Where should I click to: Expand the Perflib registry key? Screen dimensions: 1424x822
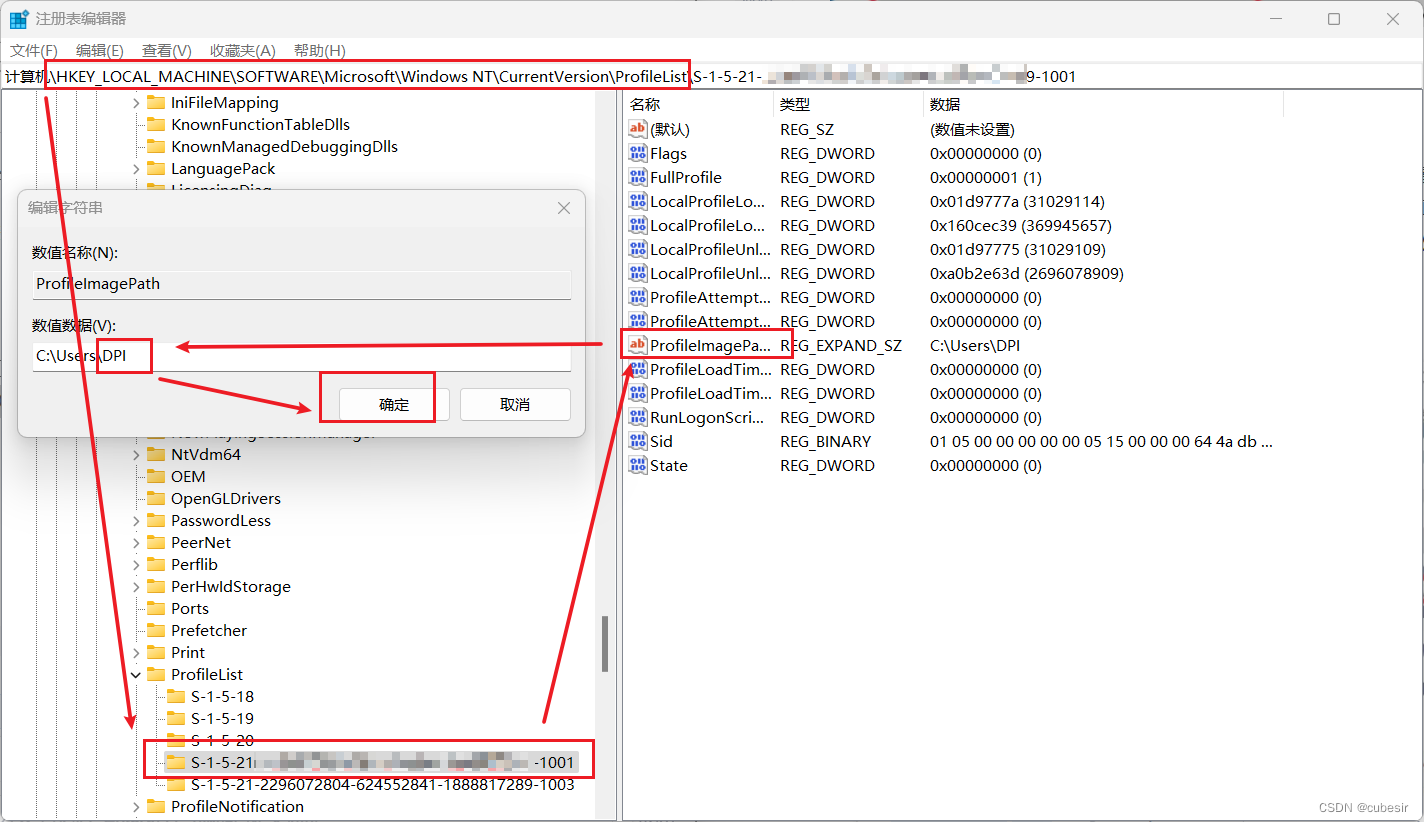tap(135, 564)
